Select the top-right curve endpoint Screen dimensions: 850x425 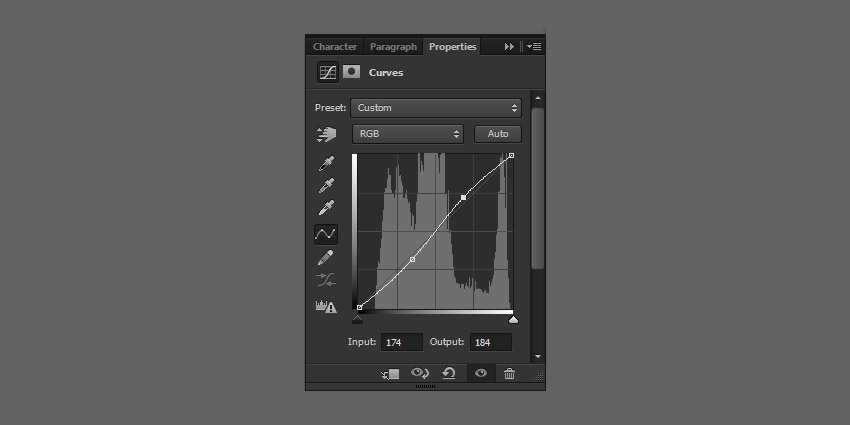coord(511,156)
